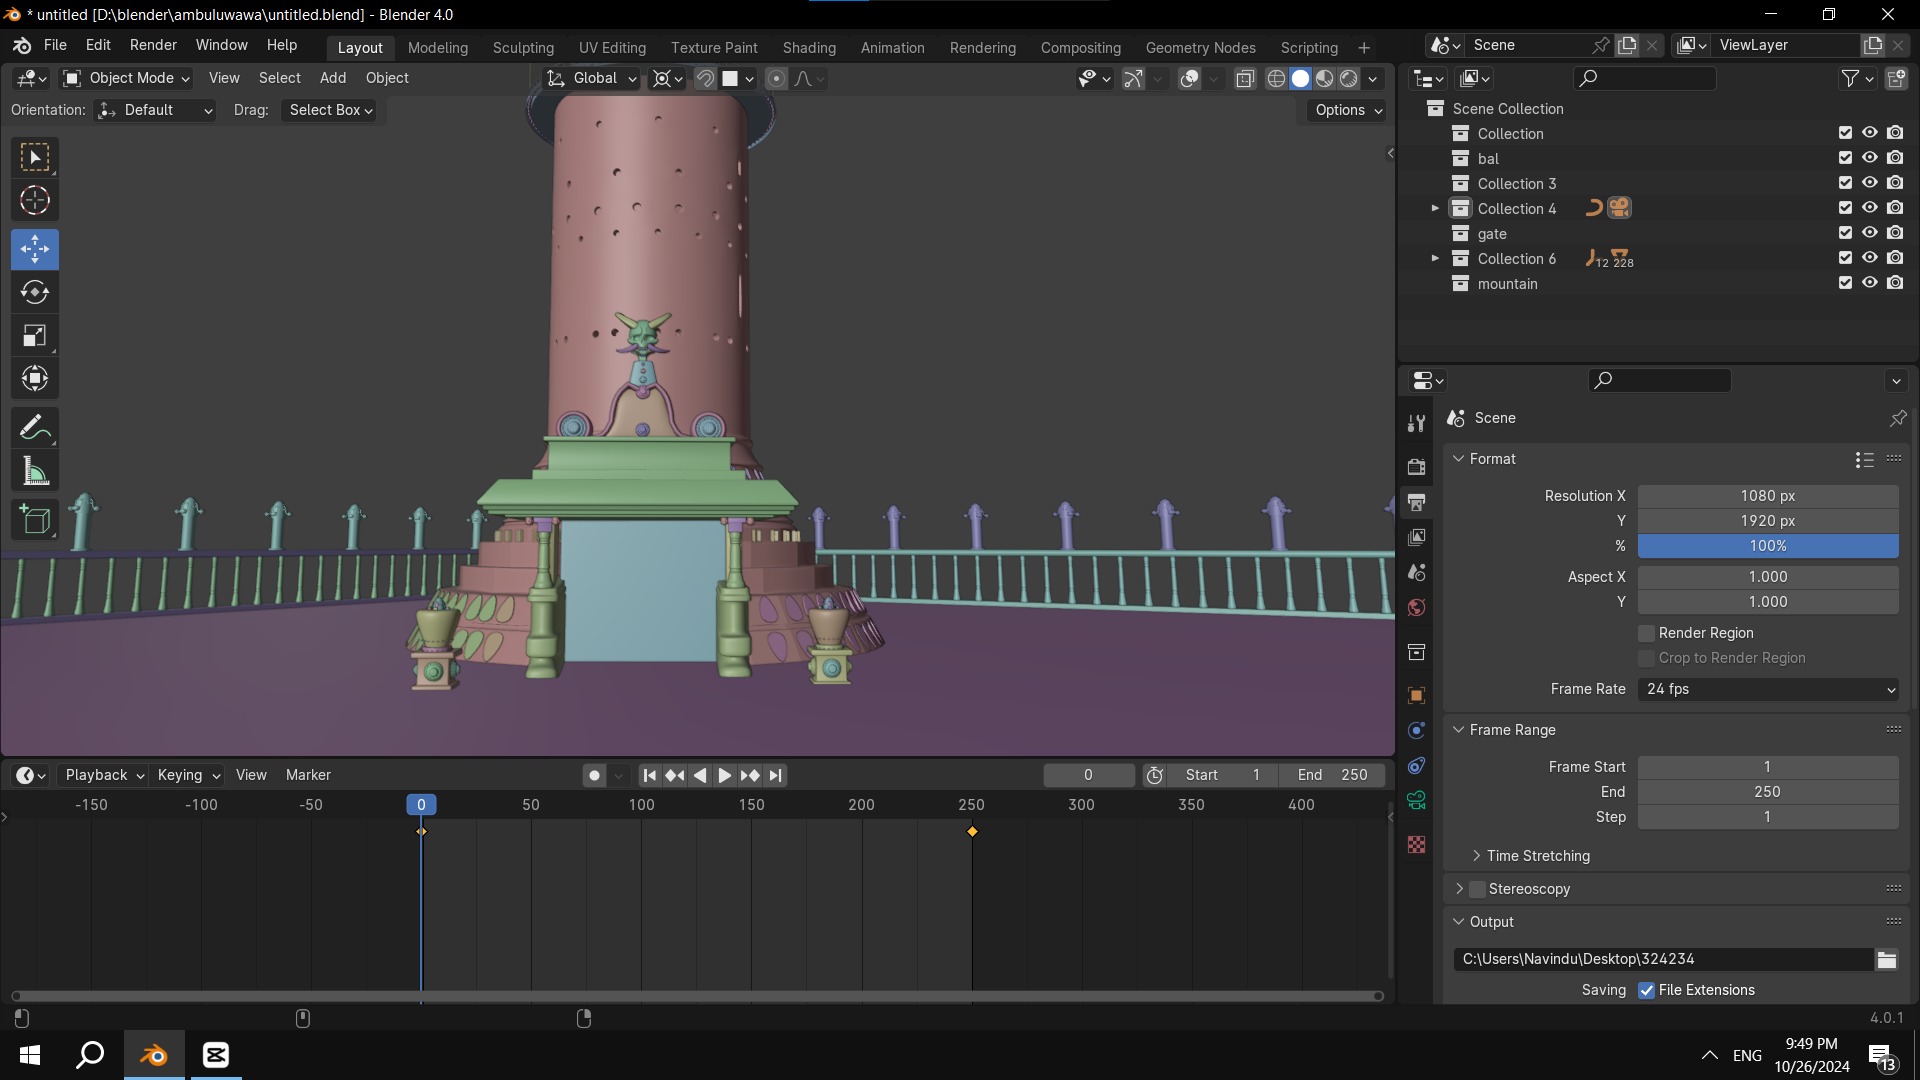Image resolution: width=1920 pixels, height=1080 pixels.
Task: Open the Frame Rate dropdown
Action: [x=1768, y=689]
